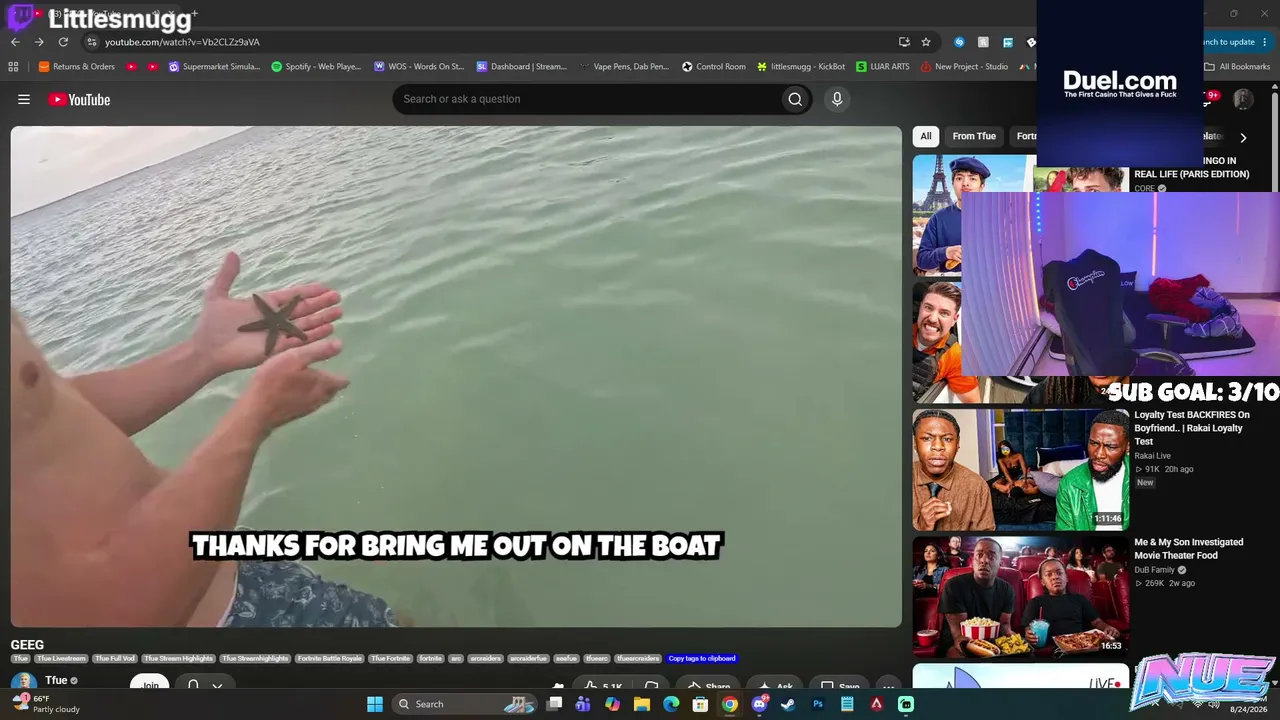Visit the Rakai Live channel
The height and width of the screenshot is (720, 1280).
point(1152,456)
